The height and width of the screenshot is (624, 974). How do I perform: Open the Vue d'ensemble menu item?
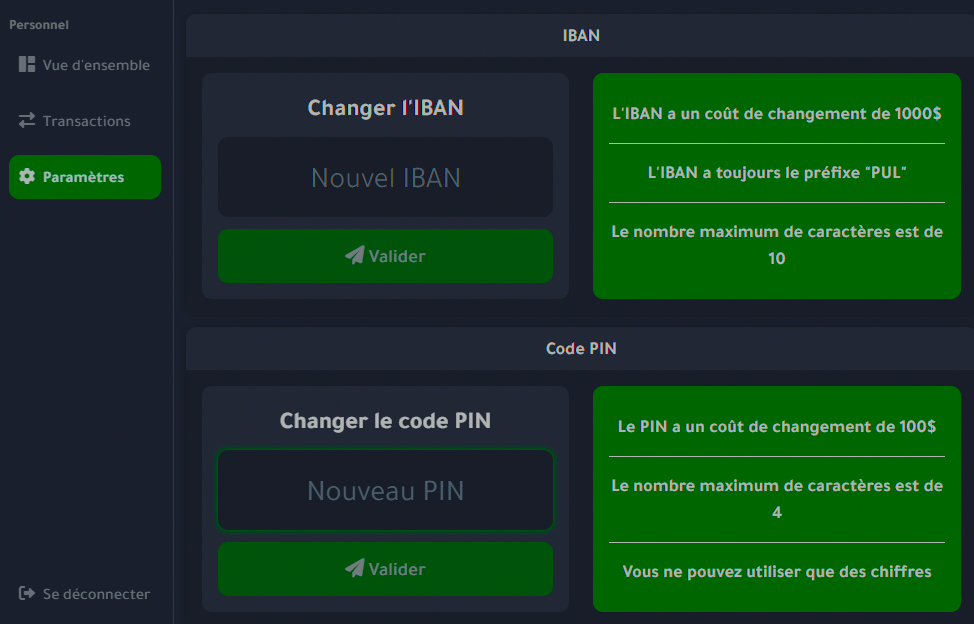95,65
